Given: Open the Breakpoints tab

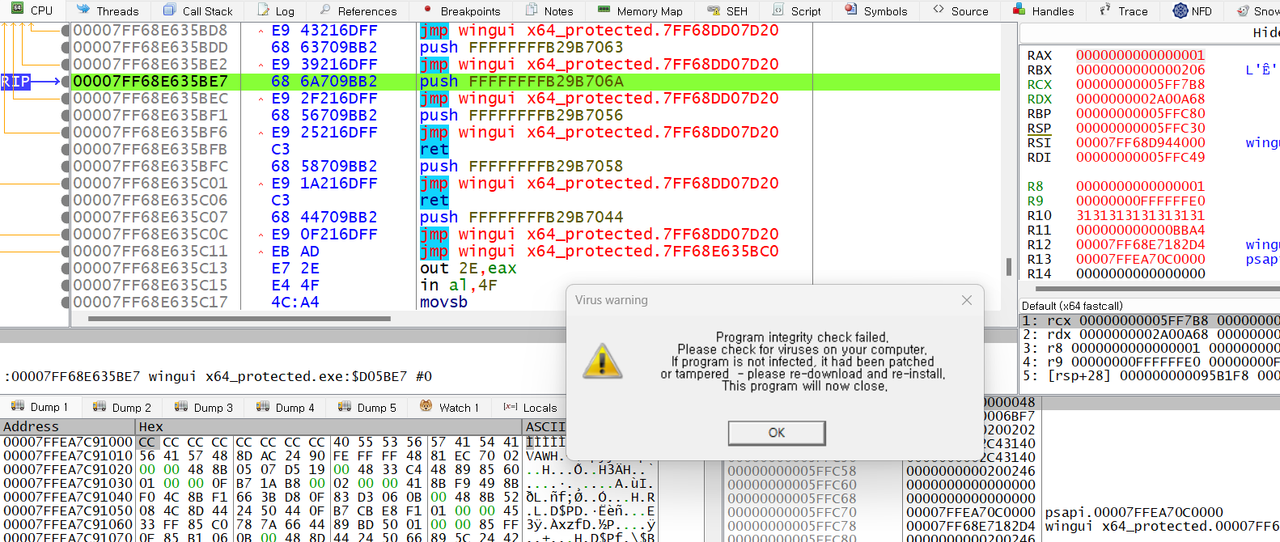Looking at the screenshot, I should [x=462, y=11].
